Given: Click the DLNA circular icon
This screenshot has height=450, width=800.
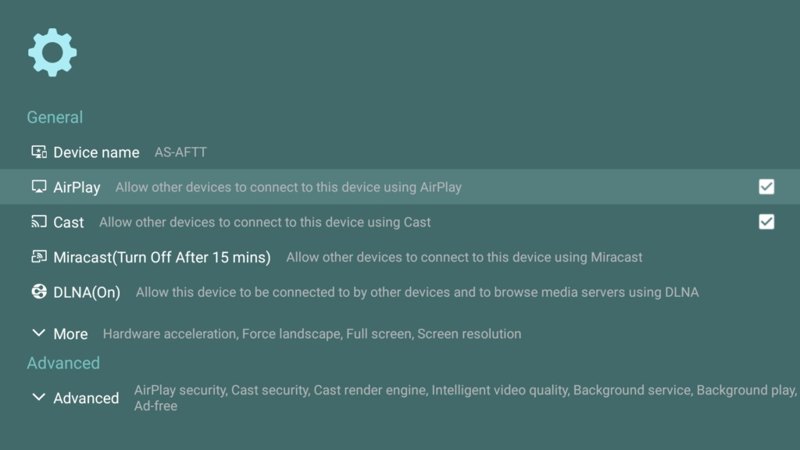Looking at the screenshot, I should click(x=39, y=292).
